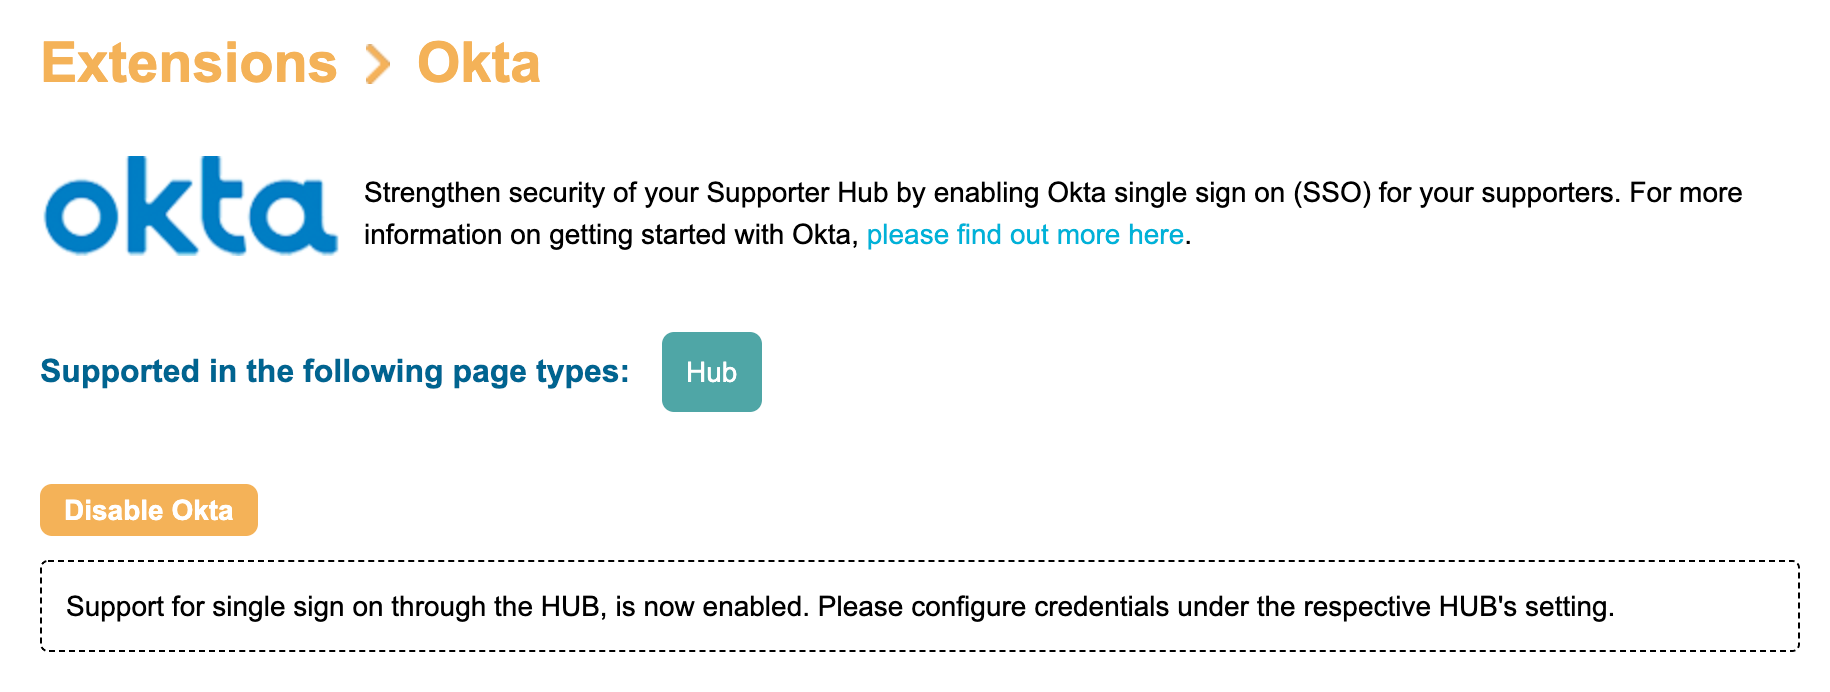Go back to the Extensions breadcrumb
This screenshot has width=1830, height=692.
(x=189, y=64)
